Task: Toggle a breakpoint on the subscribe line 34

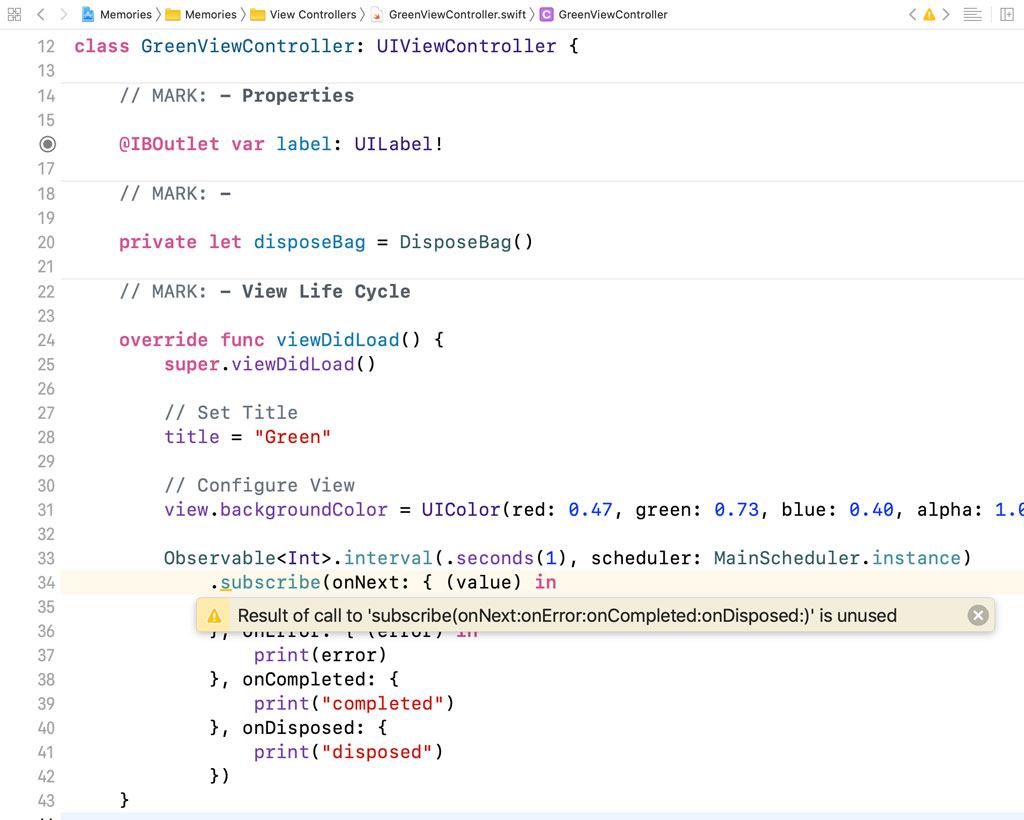Action: tap(46, 582)
